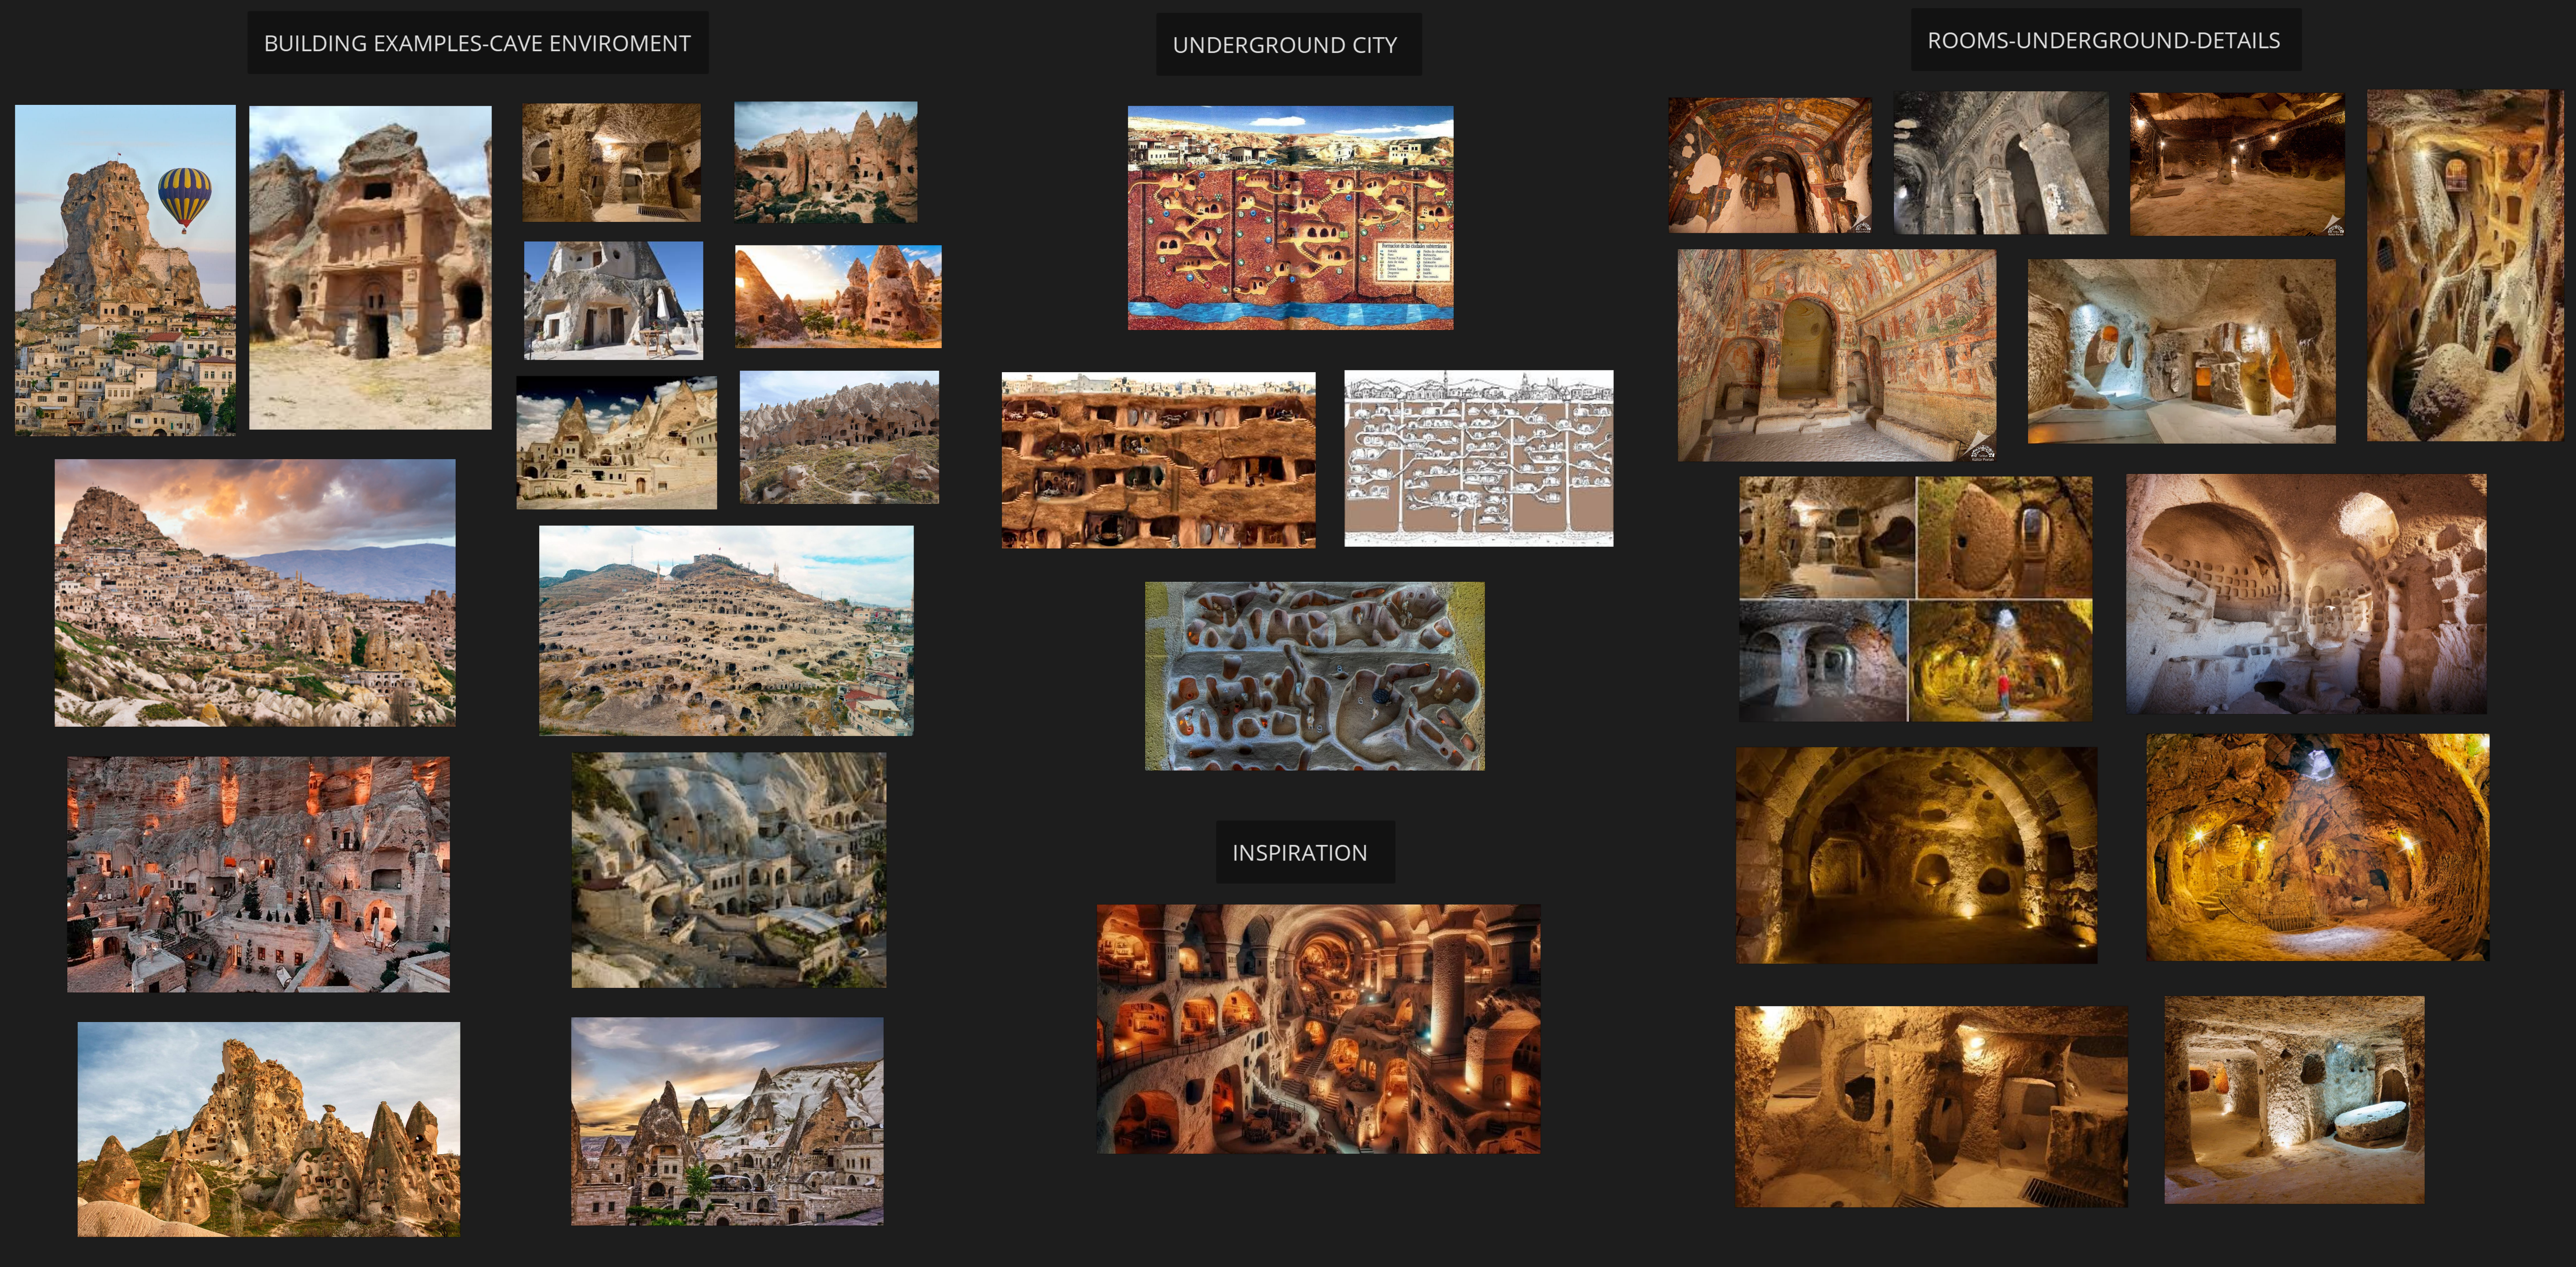Click the cave photo with person in red
Image resolution: width=2576 pixels, height=1267 pixels.
tap(2000, 661)
